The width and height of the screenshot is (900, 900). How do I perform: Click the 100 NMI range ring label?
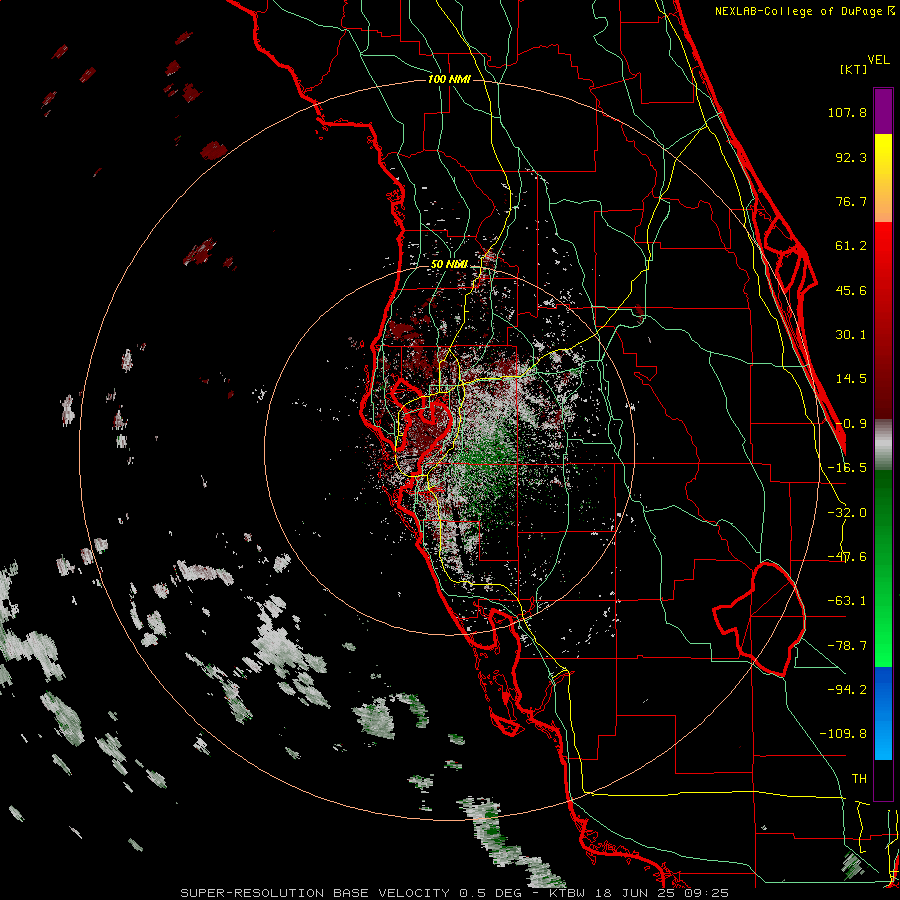pyautogui.click(x=449, y=79)
